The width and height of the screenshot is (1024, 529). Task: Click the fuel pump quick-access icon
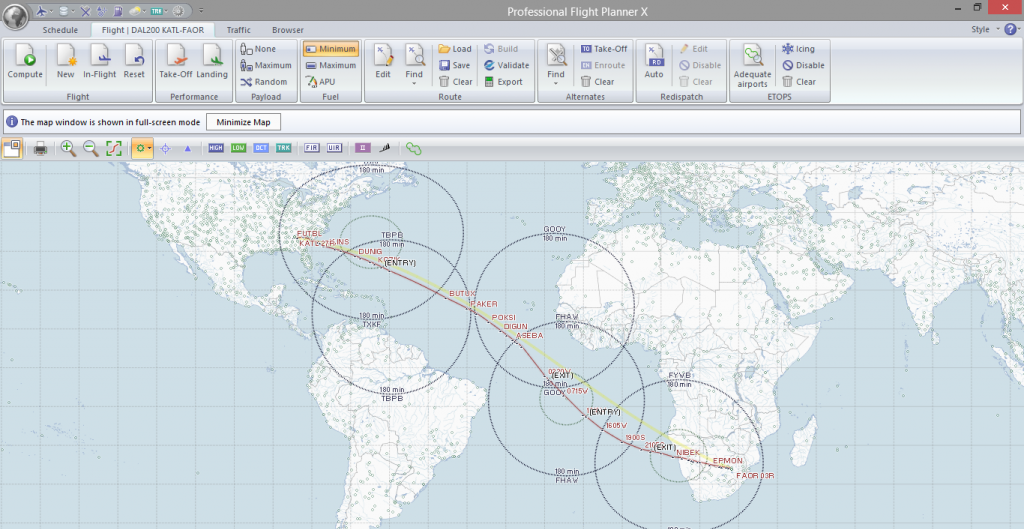click(118, 11)
